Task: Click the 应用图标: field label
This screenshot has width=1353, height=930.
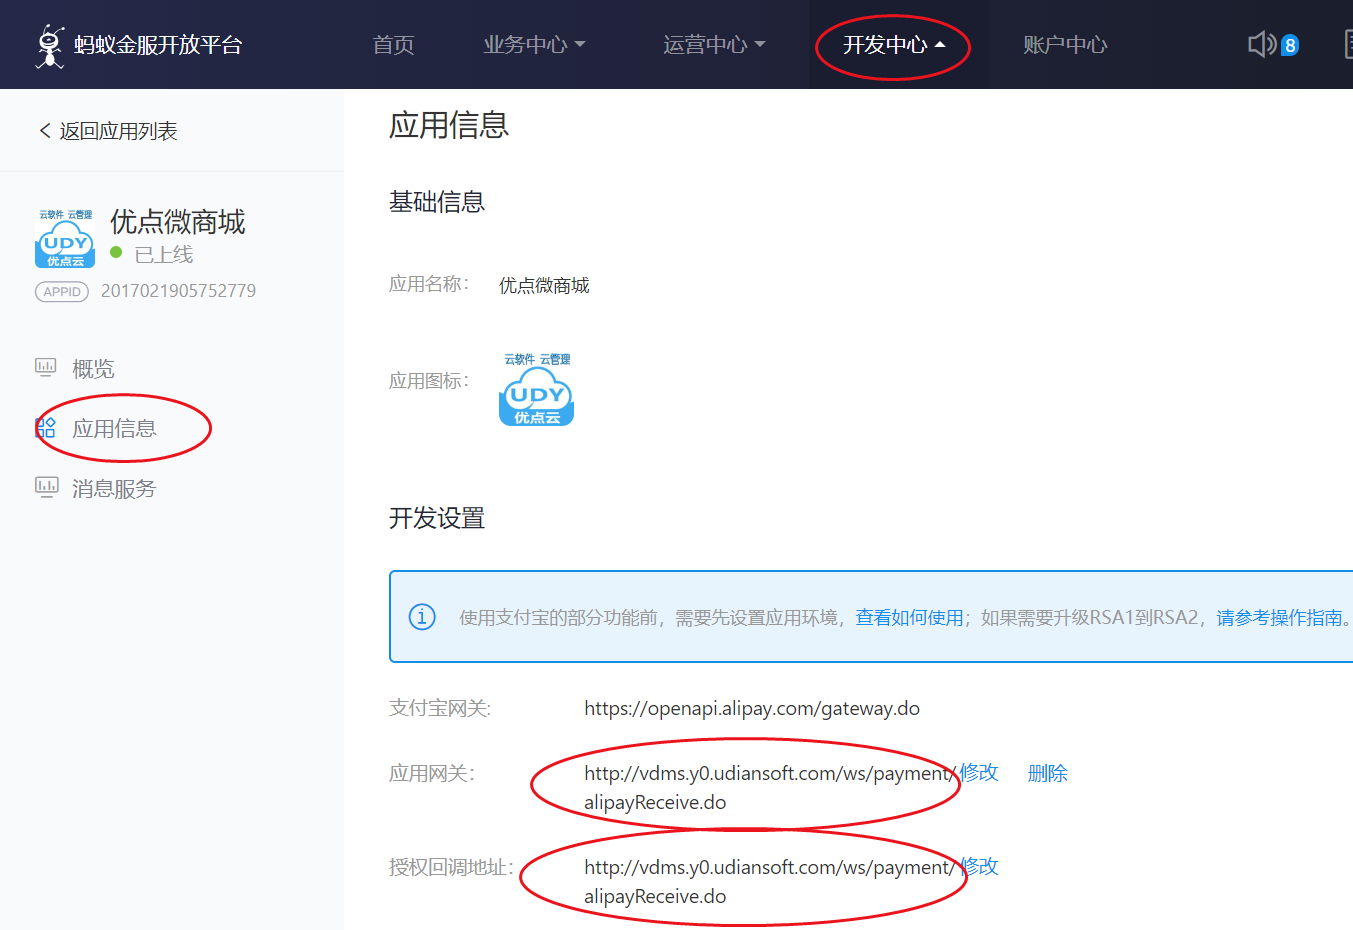Action: click(429, 381)
